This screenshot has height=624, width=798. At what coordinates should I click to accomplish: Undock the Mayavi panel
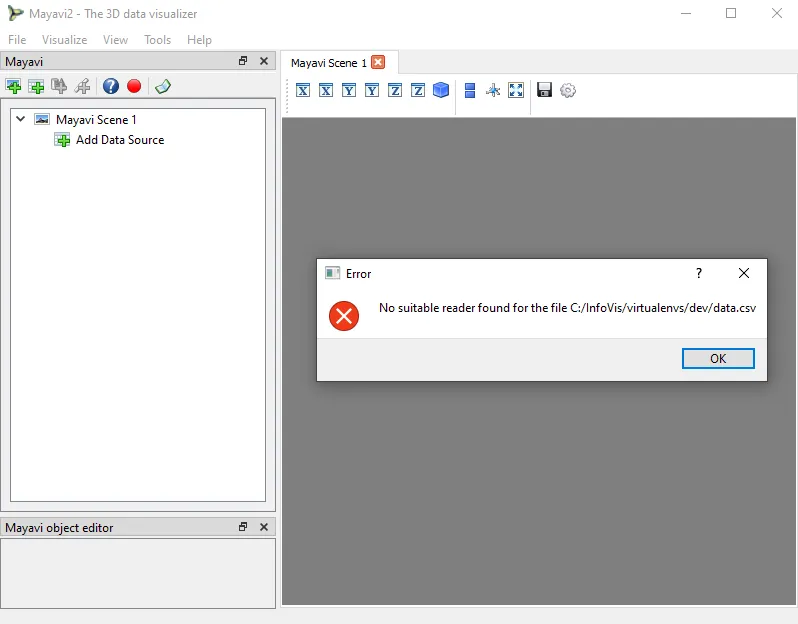tap(243, 61)
